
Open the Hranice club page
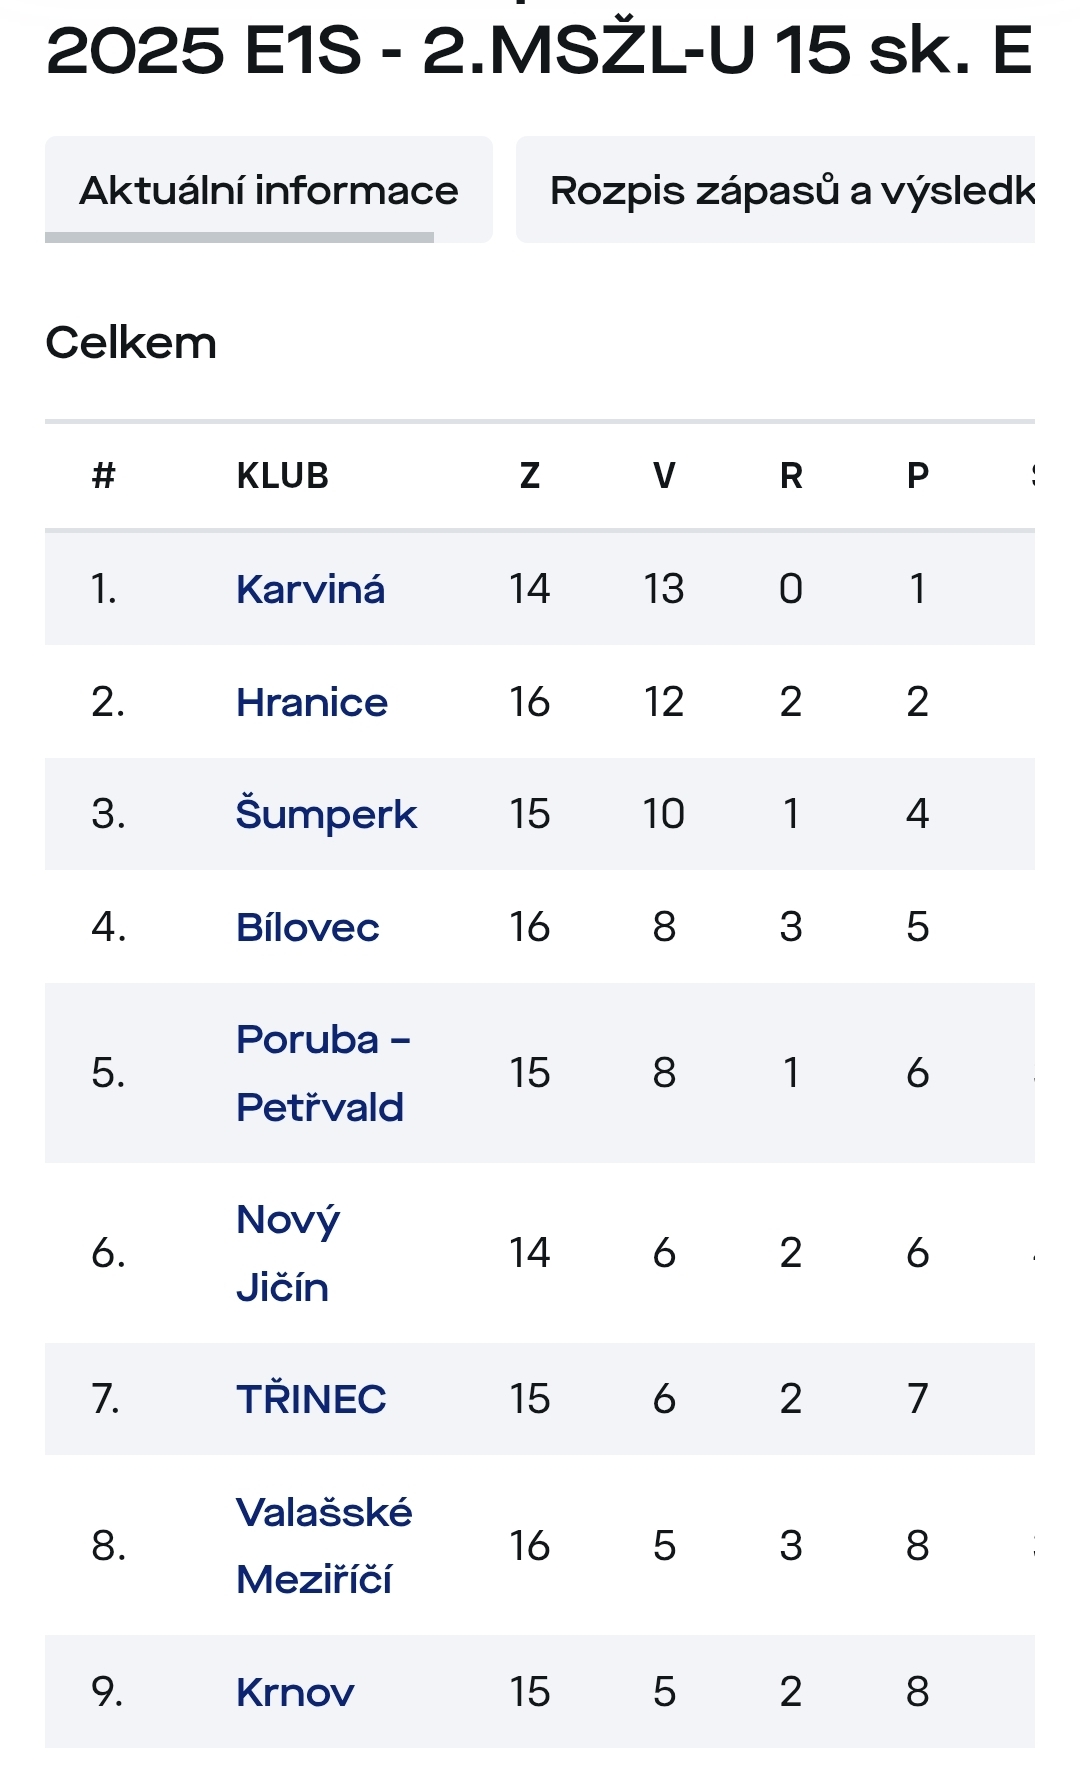(311, 702)
